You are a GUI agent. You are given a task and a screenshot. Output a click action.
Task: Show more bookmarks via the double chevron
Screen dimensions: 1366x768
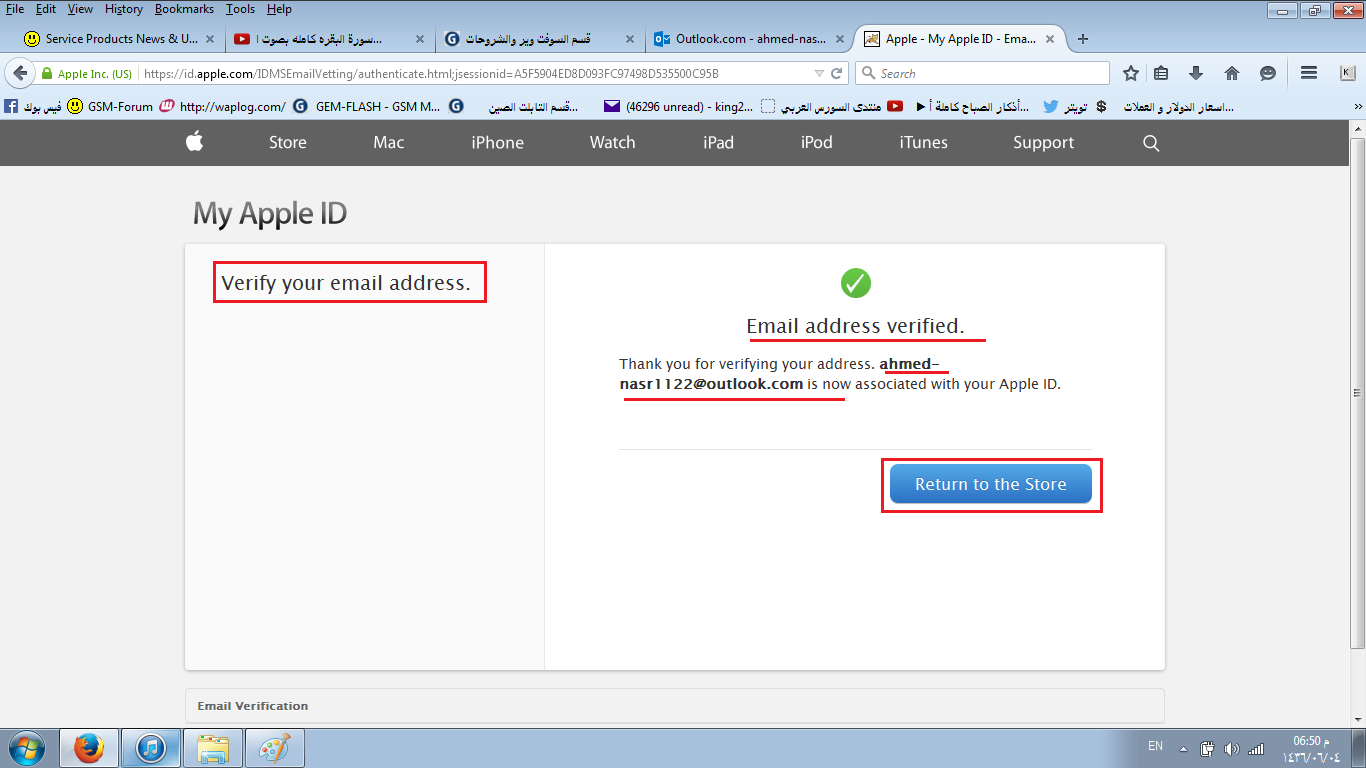[x=1358, y=106]
